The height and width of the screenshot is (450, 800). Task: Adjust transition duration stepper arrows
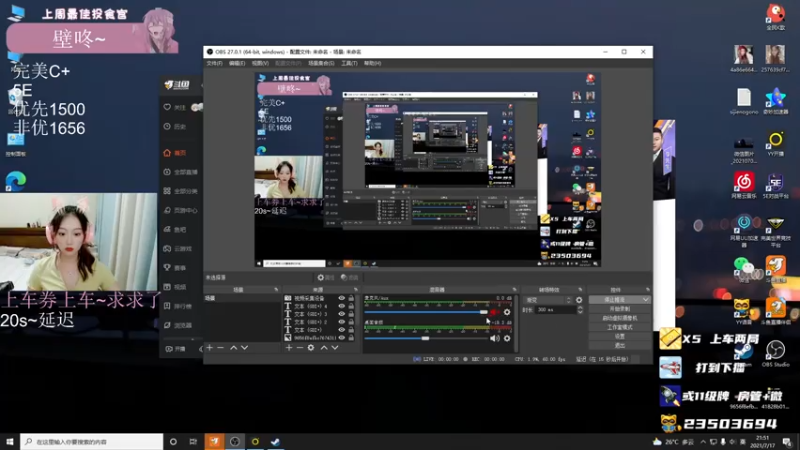pyautogui.click(x=580, y=310)
